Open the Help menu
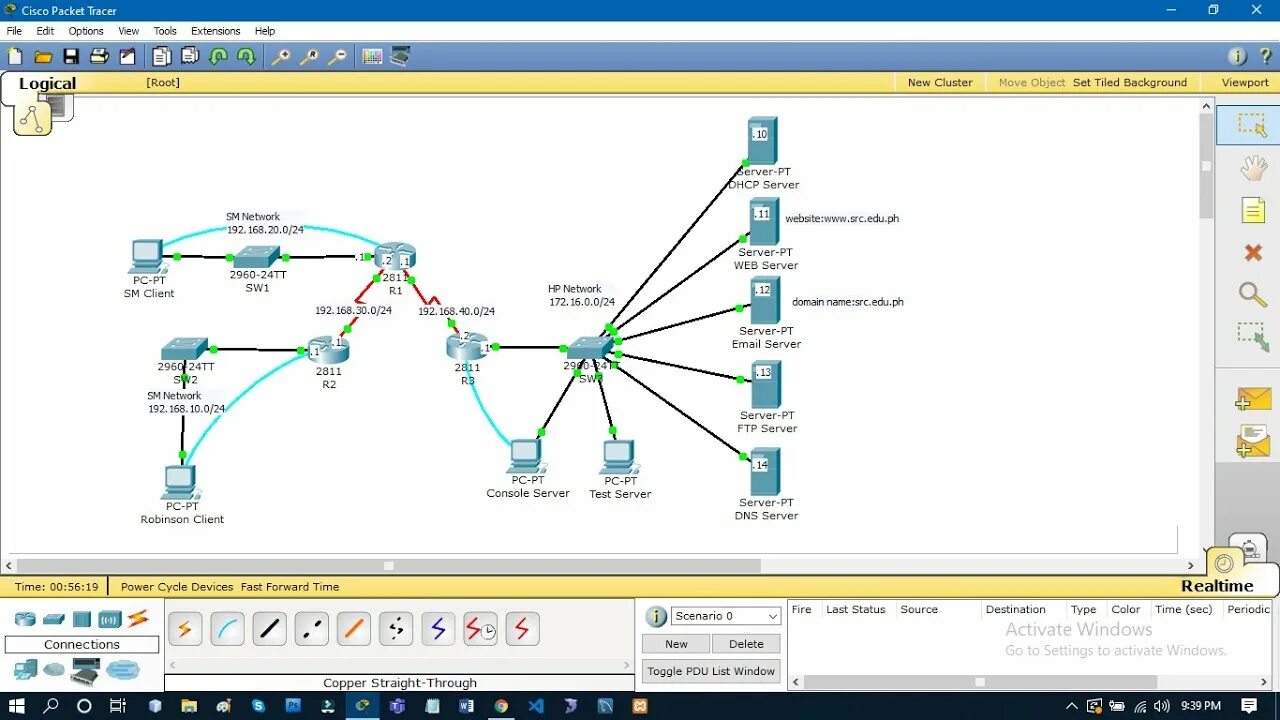The height and width of the screenshot is (720, 1280). [x=265, y=31]
